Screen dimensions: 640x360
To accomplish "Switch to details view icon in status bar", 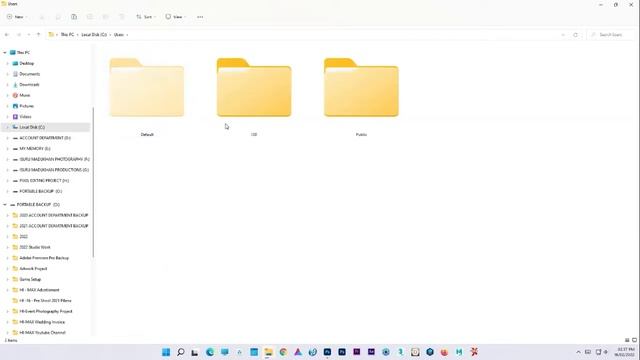I will tap(627, 340).
